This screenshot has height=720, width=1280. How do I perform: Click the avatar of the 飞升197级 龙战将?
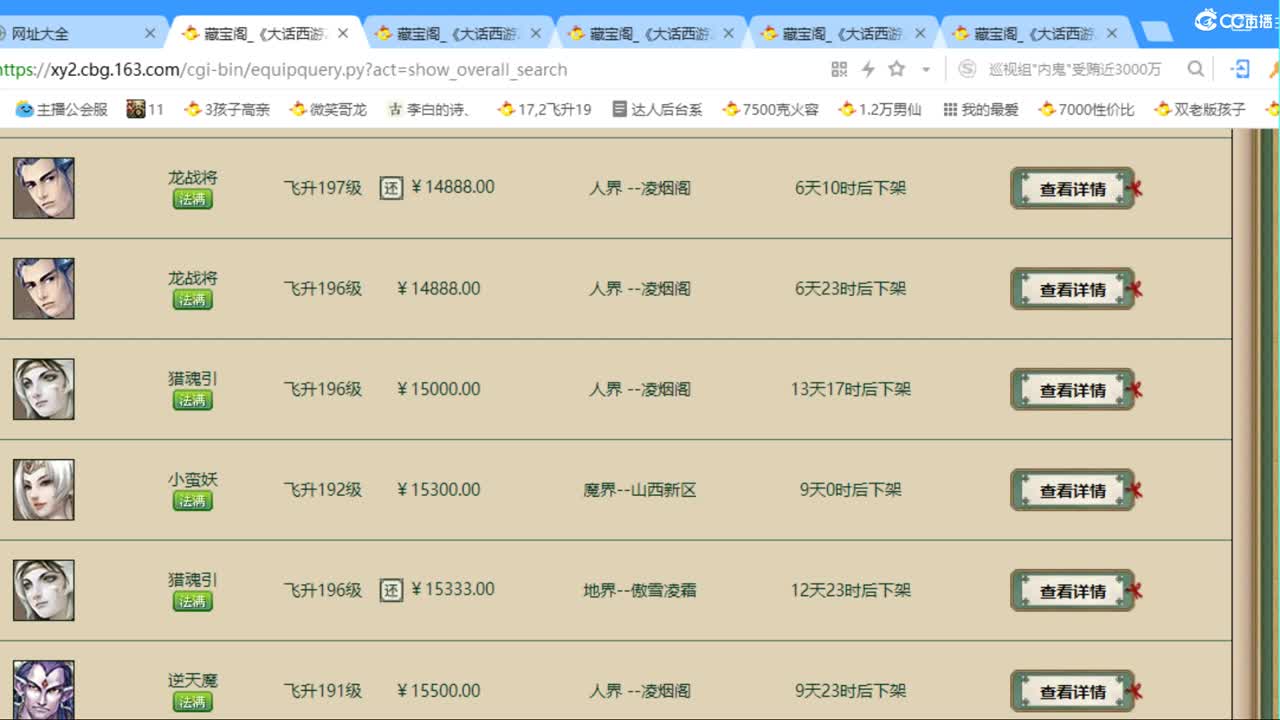click(x=44, y=188)
